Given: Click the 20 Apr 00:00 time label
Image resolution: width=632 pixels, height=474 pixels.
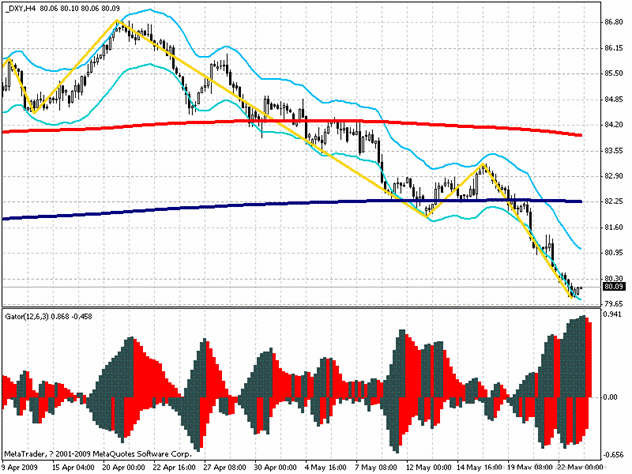Looking at the screenshot, I should click(124, 468).
